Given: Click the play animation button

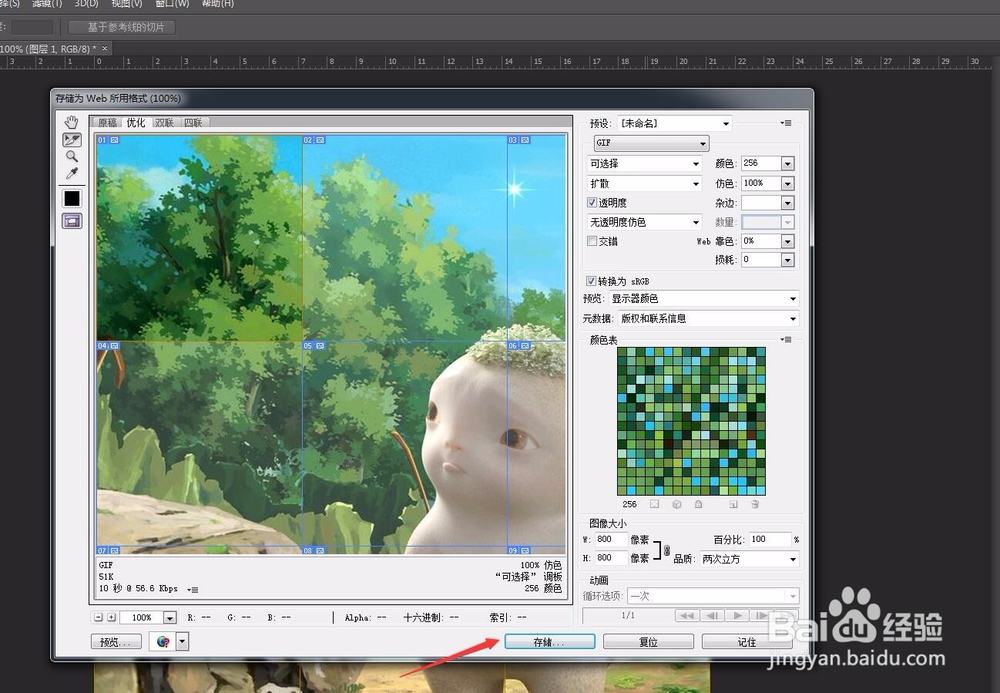Looking at the screenshot, I should [x=737, y=615].
